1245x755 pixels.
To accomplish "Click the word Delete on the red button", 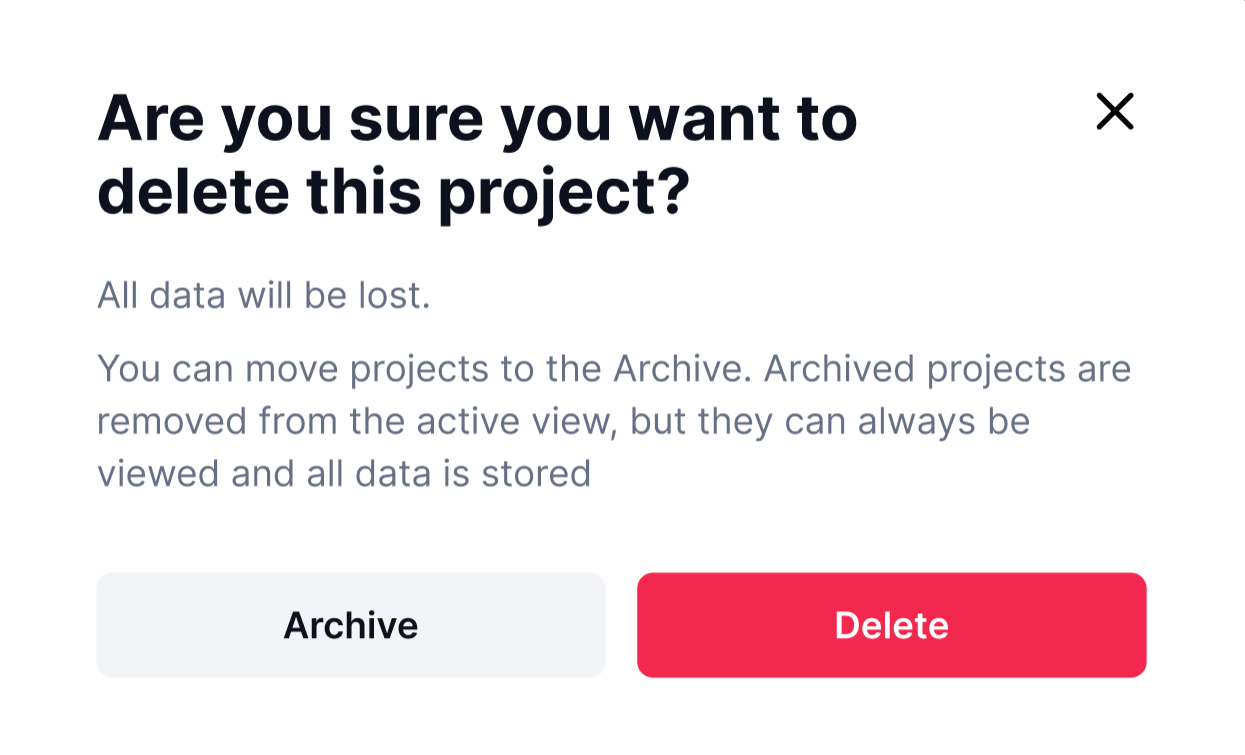I will 891,625.
